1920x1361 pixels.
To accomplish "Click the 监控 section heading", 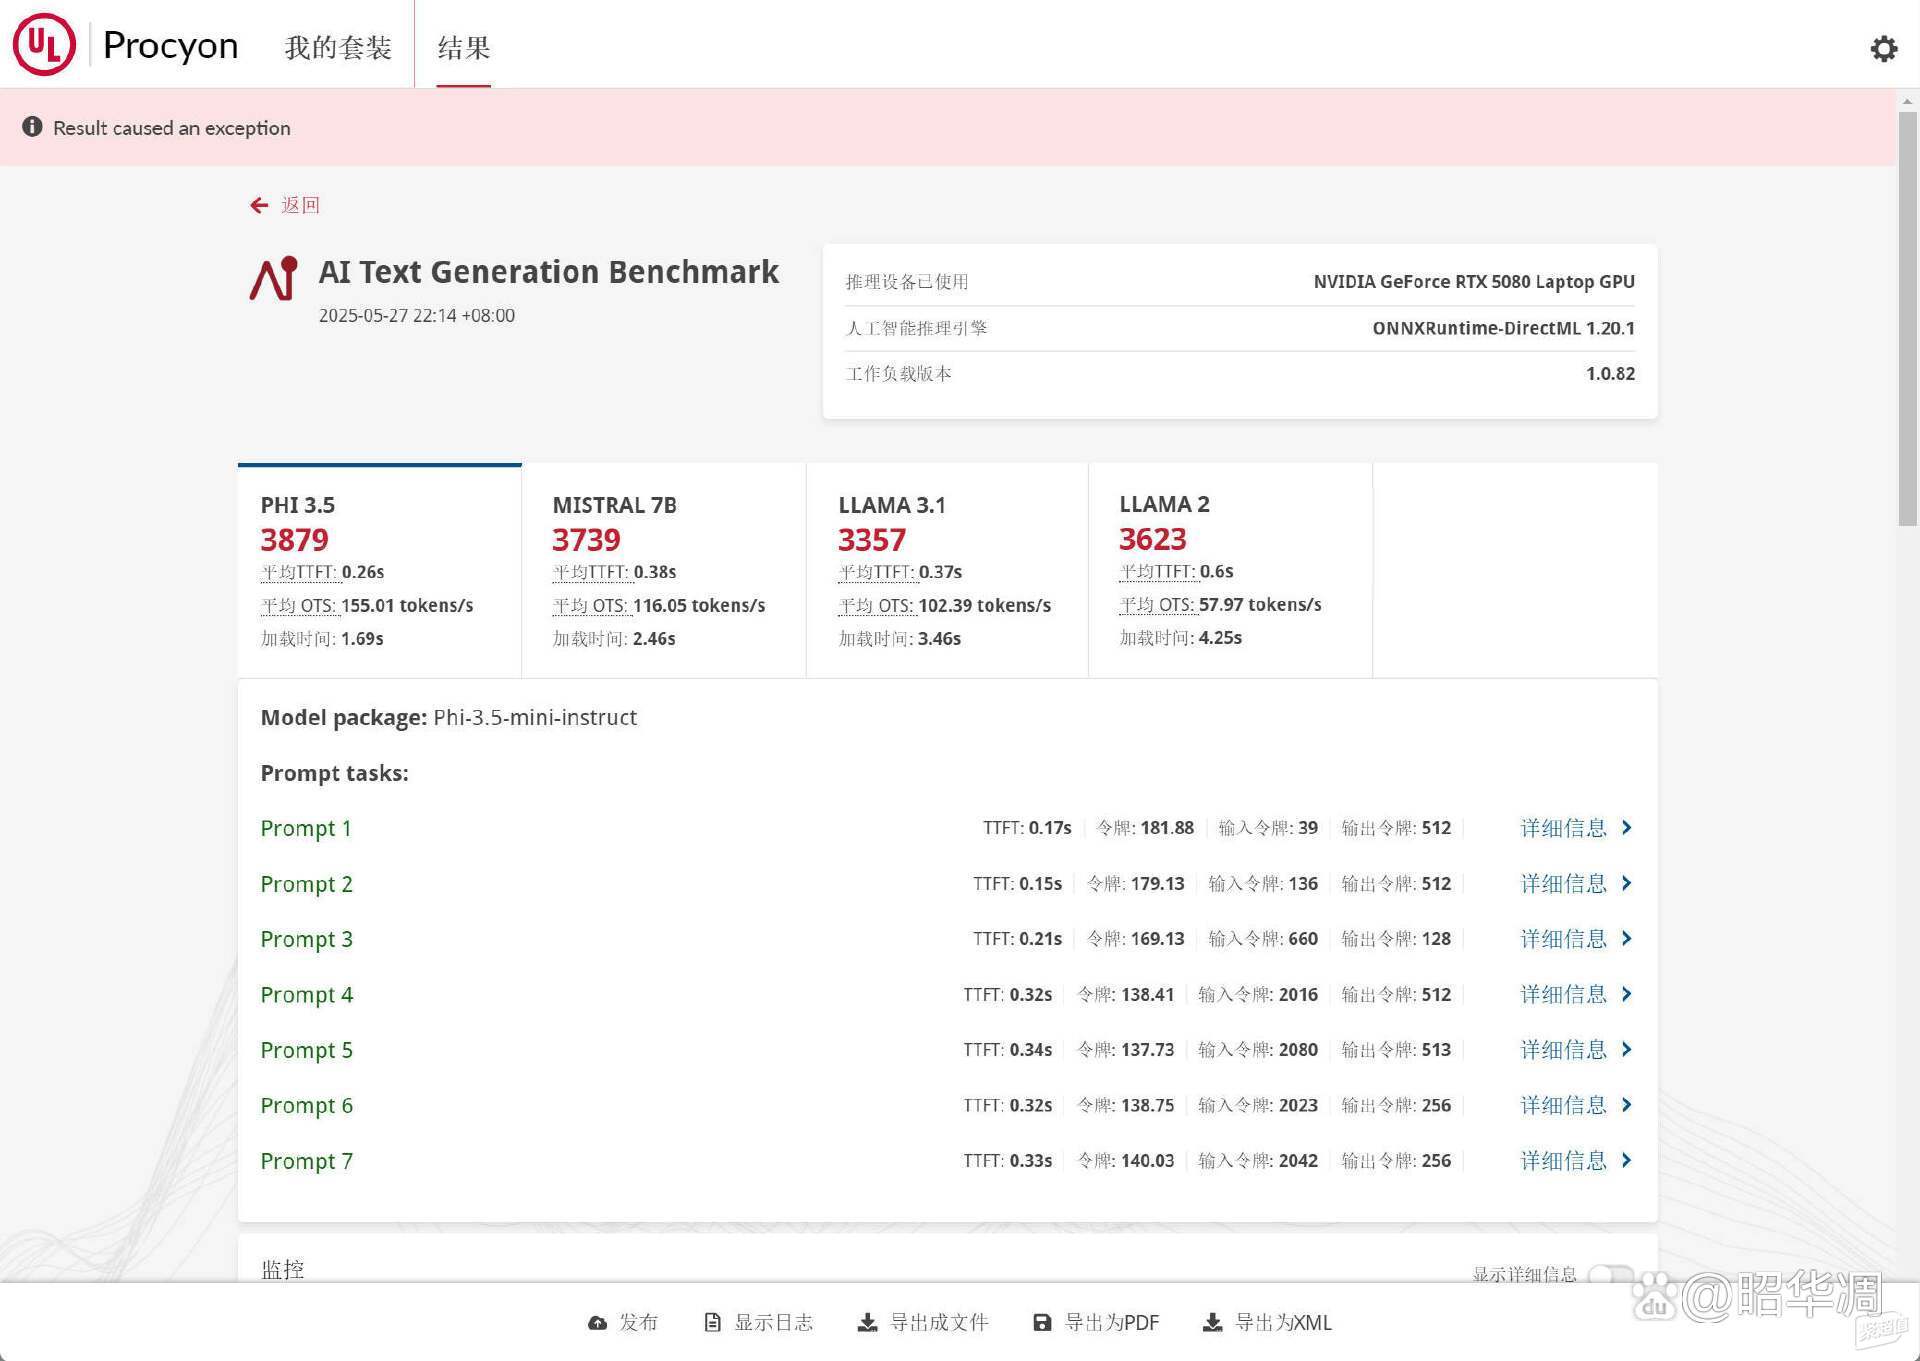I will 282,1269.
